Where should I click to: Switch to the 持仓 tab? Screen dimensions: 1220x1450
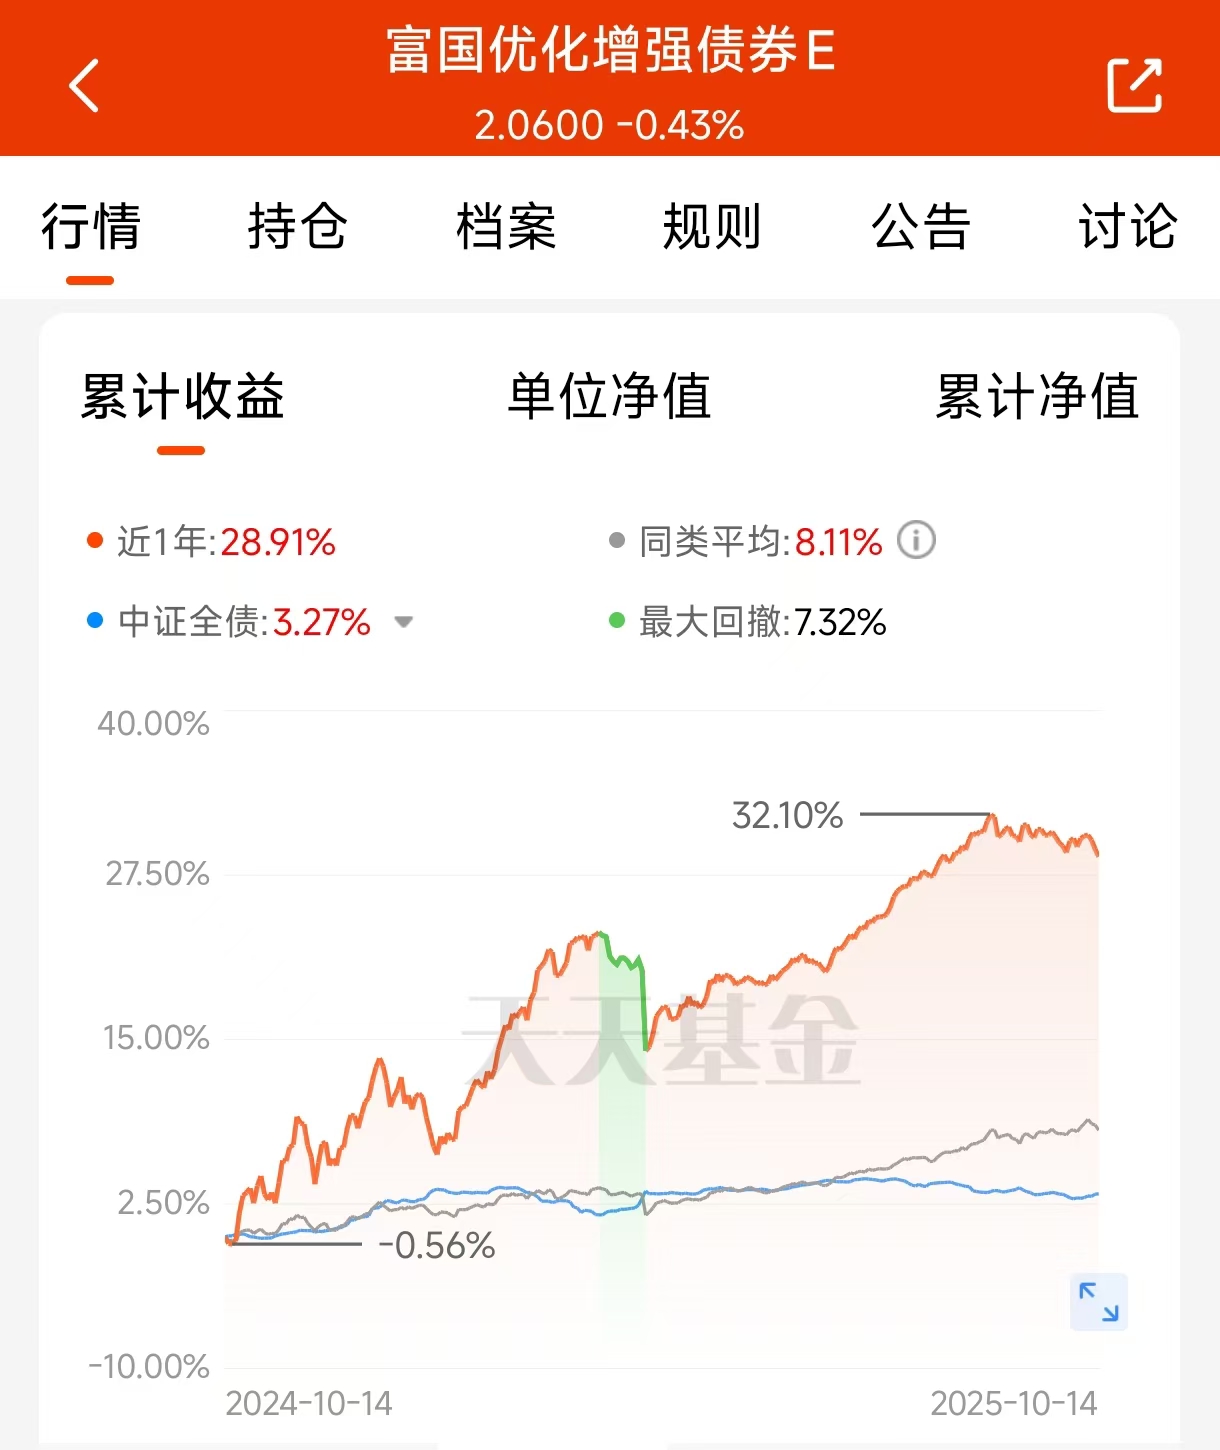click(297, 226)
